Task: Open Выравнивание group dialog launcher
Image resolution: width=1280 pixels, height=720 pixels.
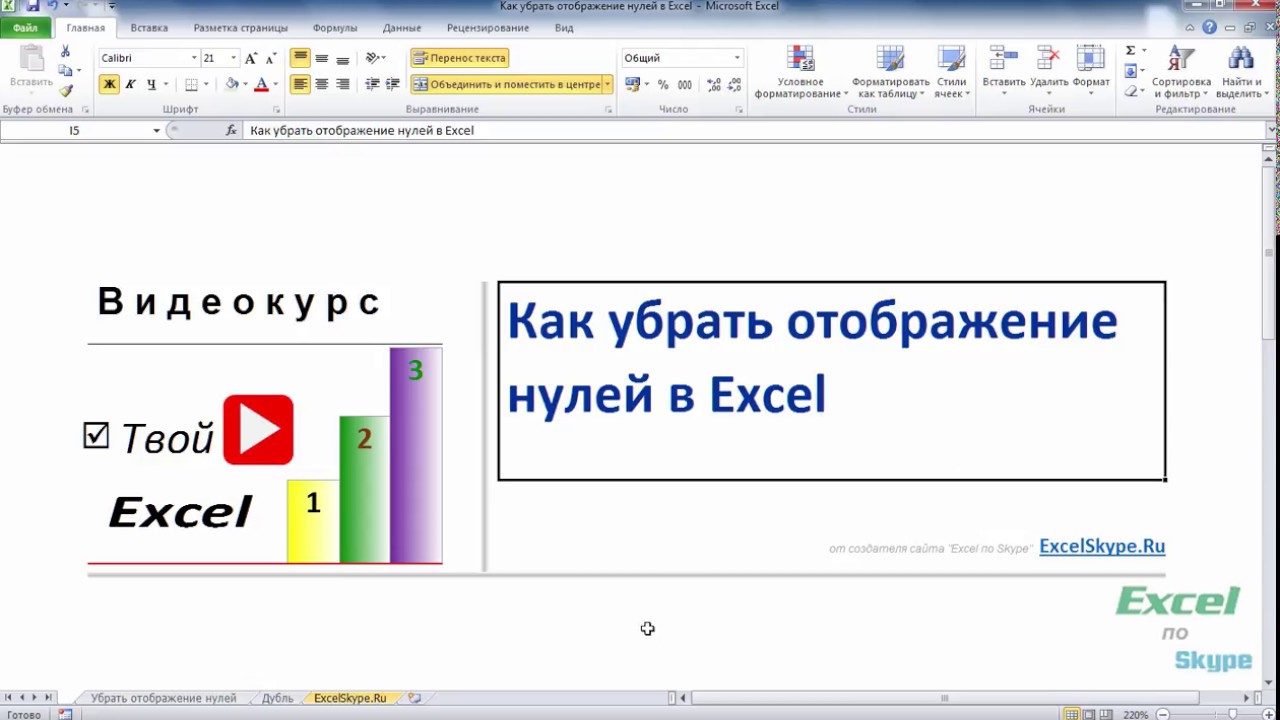Action: click(608, 109)
